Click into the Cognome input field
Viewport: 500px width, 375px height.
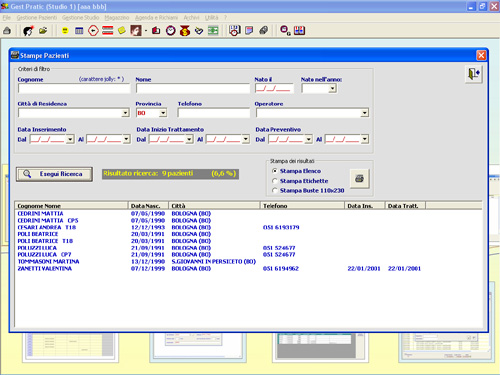point(74,88)
